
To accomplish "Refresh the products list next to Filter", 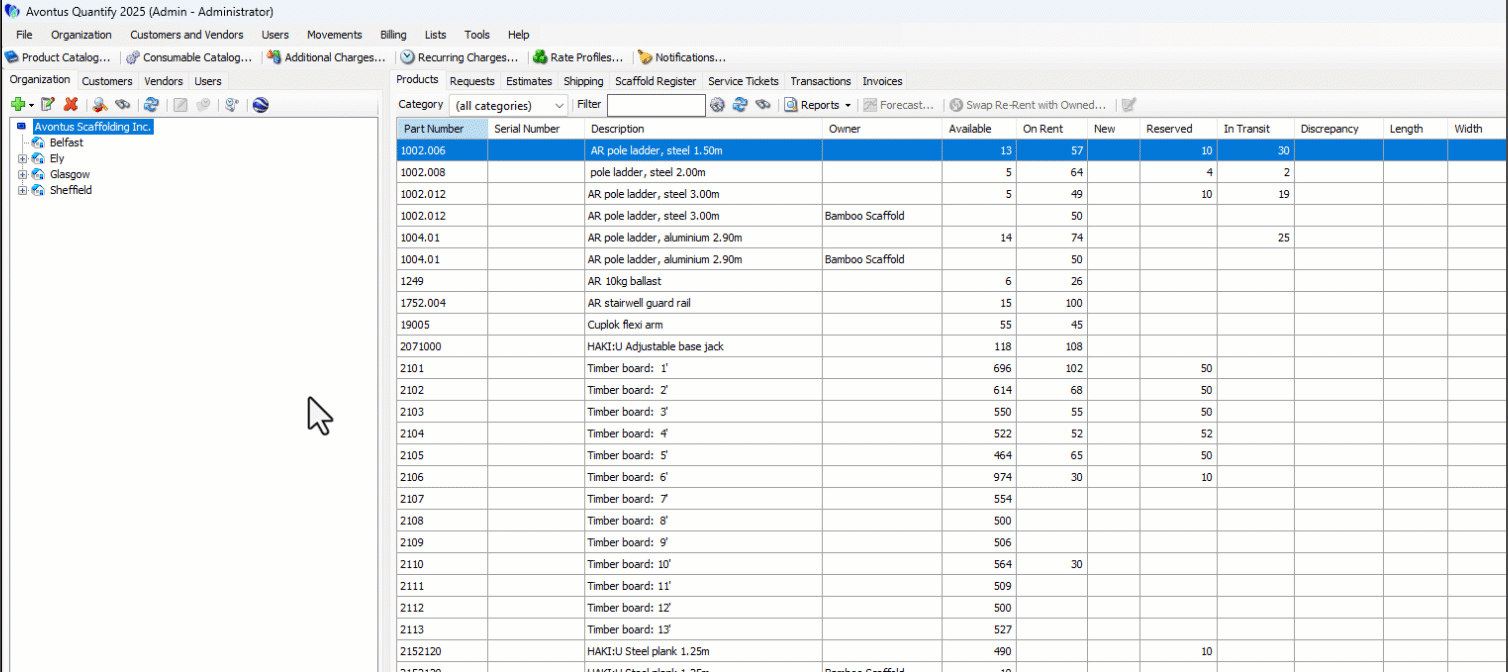I will click(x=740, y=105).
